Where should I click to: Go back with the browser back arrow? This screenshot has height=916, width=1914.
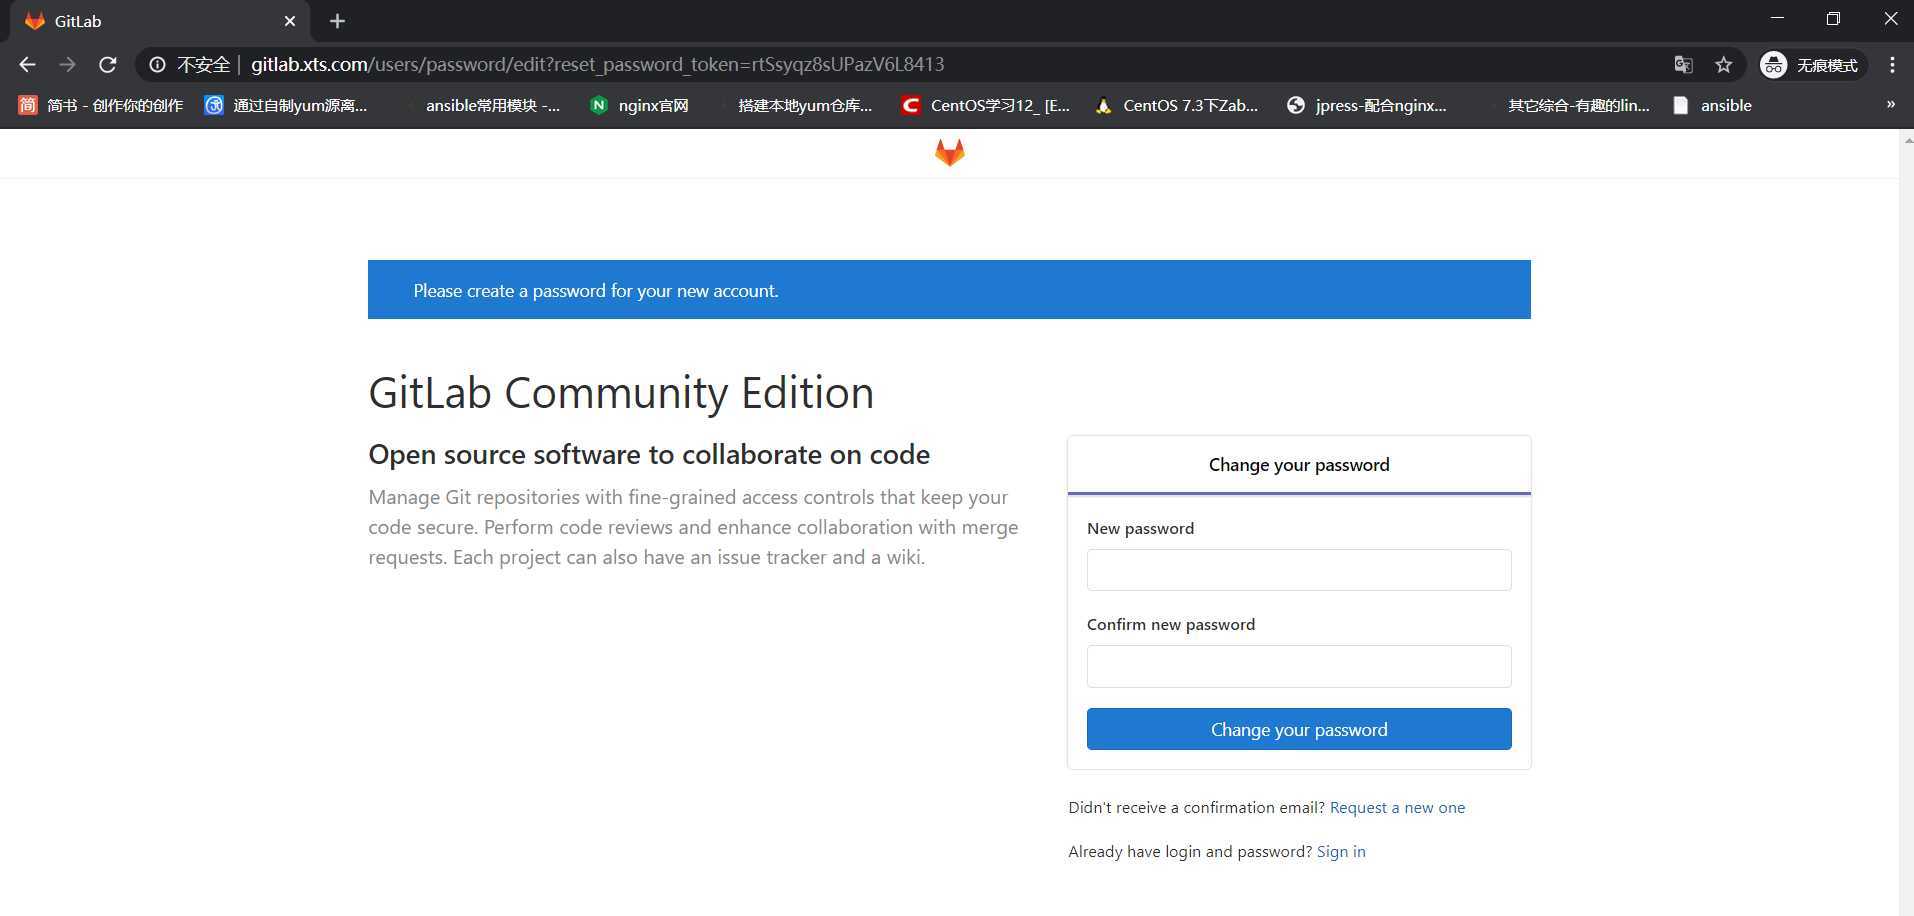tap(27, 65)
